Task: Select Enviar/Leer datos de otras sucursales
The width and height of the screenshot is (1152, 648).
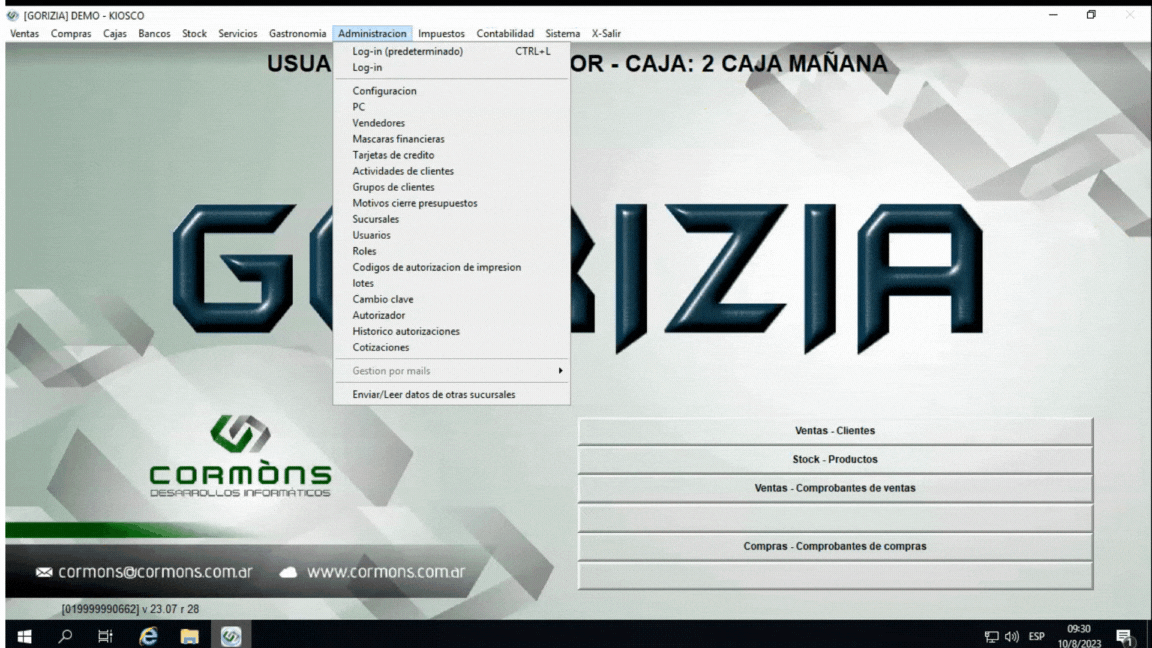Action: 452,395
